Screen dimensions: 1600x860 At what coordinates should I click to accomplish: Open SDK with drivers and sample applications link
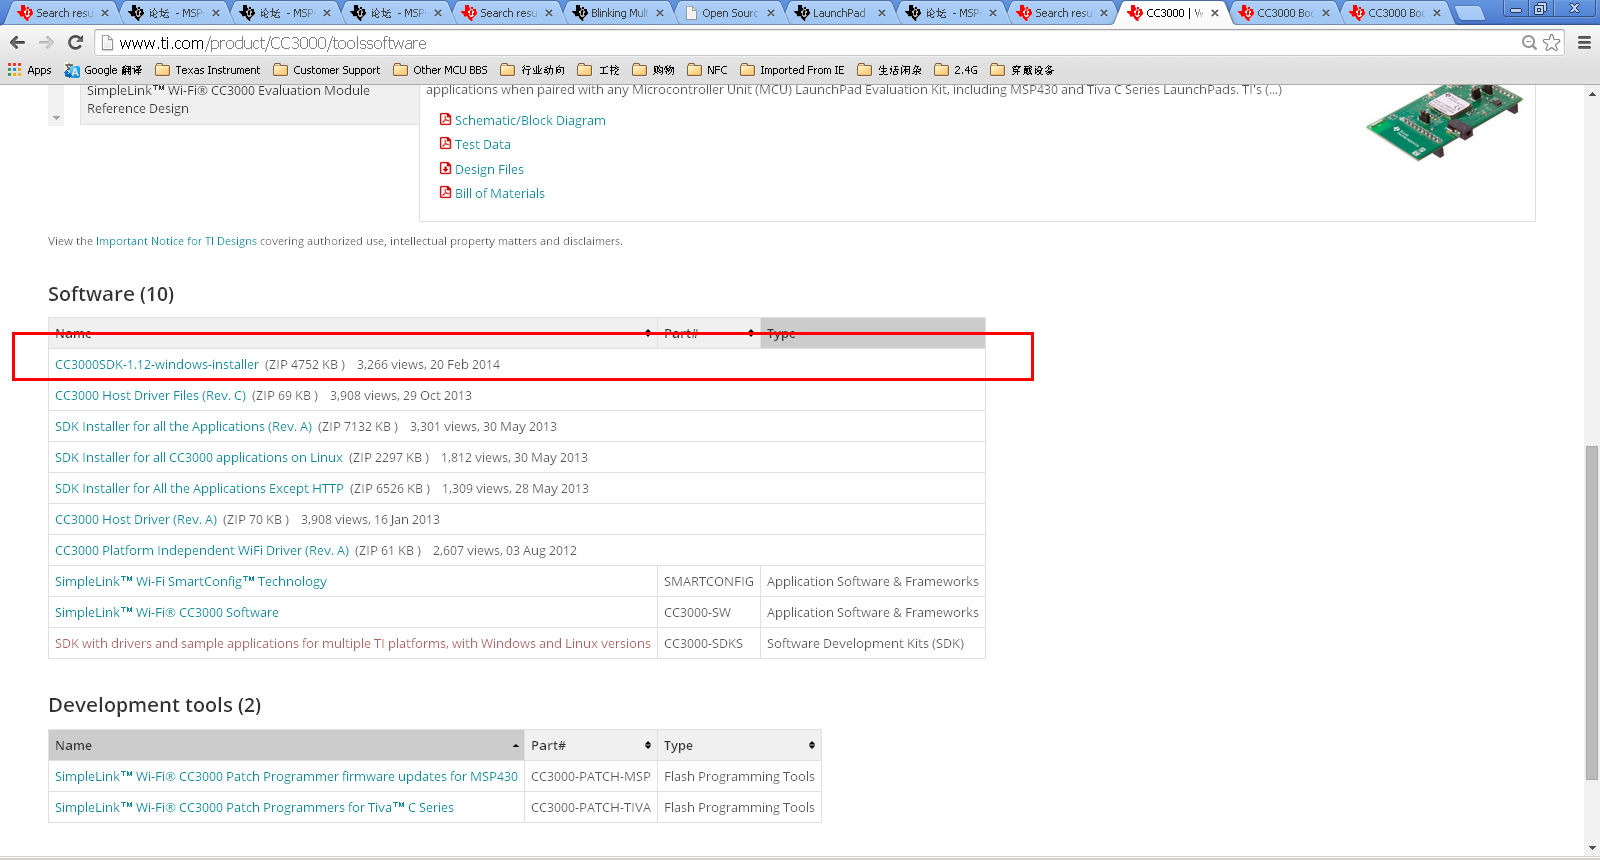click(353, 643)
